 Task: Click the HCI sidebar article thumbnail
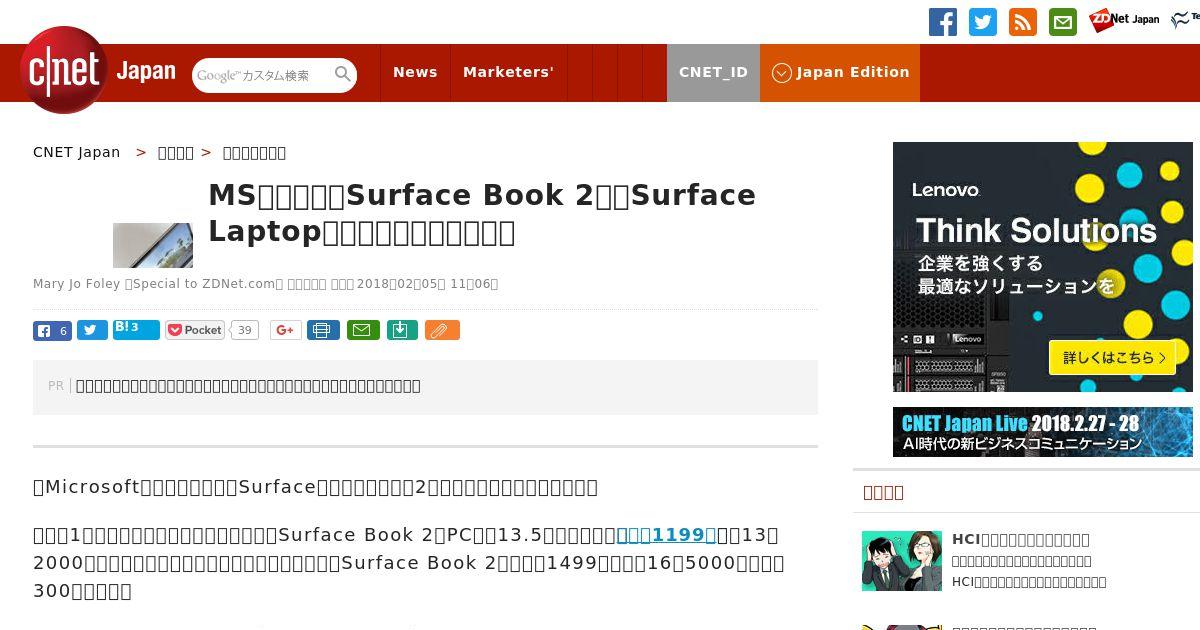[x=902, y=561]
